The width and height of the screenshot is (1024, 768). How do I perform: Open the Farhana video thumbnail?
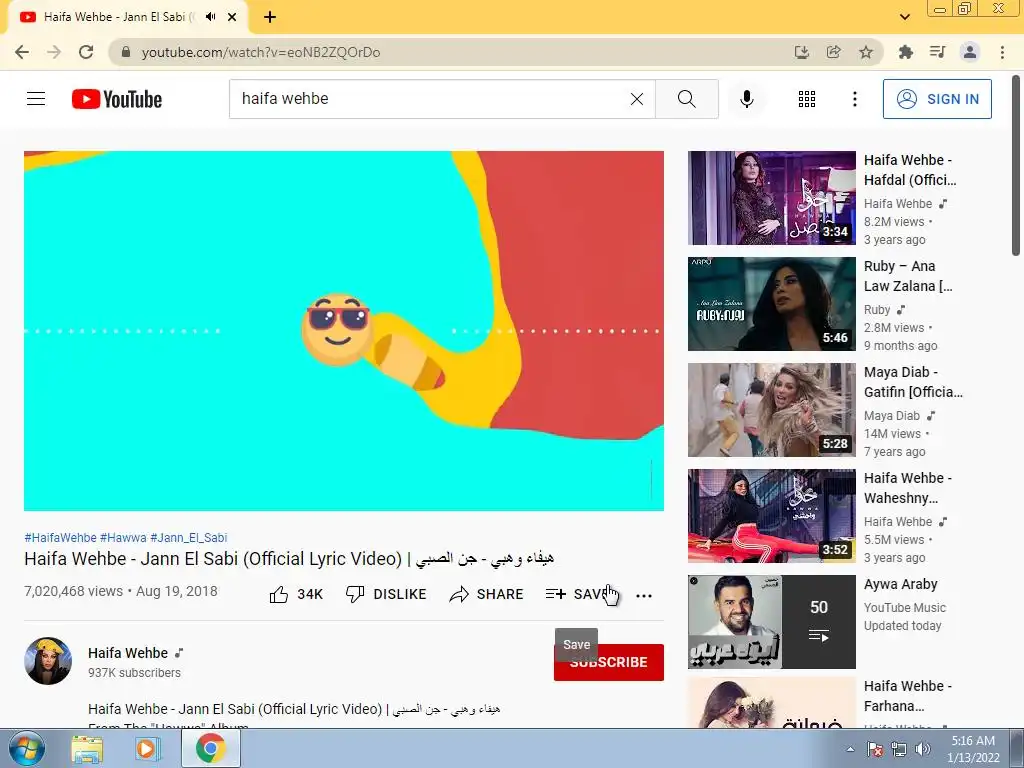771,703
